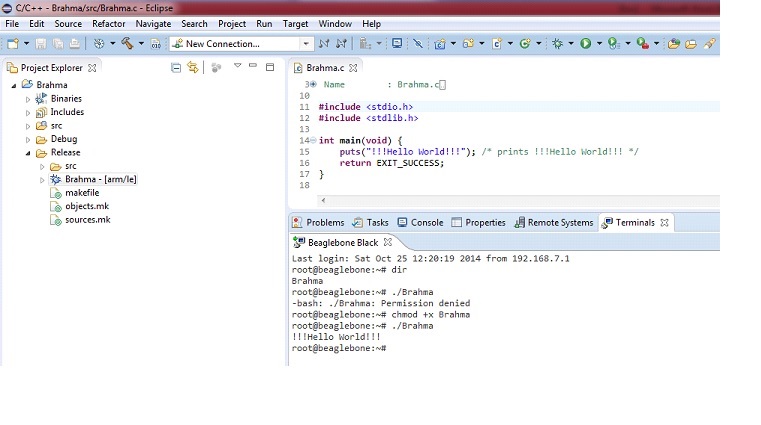Click the Debug bug toolbar icon

[557, 44]
